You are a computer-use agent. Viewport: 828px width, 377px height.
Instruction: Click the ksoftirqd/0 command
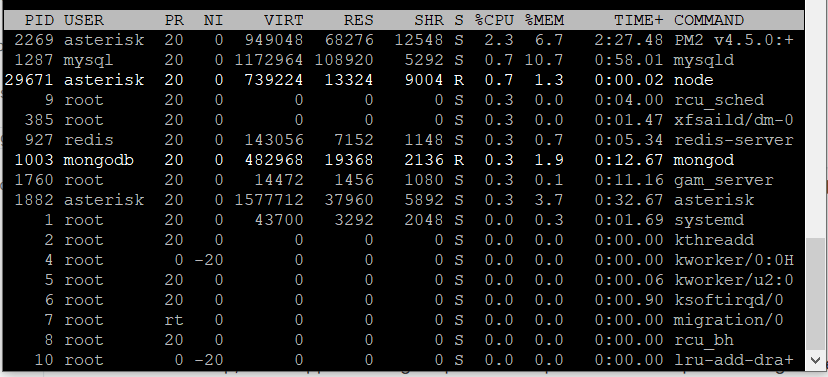point(729,300)
